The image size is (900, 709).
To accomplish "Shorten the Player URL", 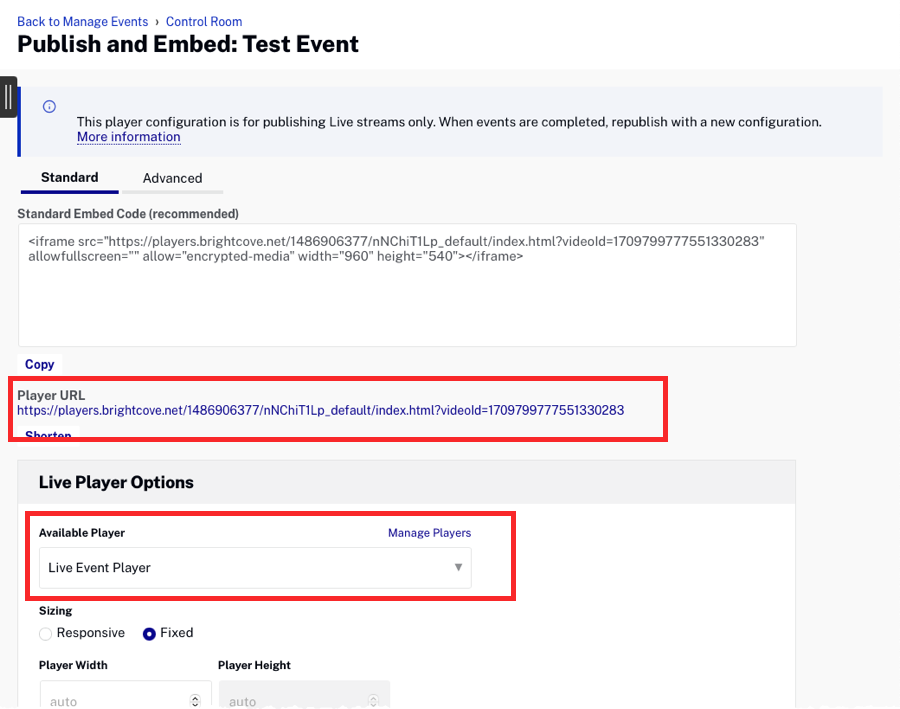I will (x=48, y=436).
